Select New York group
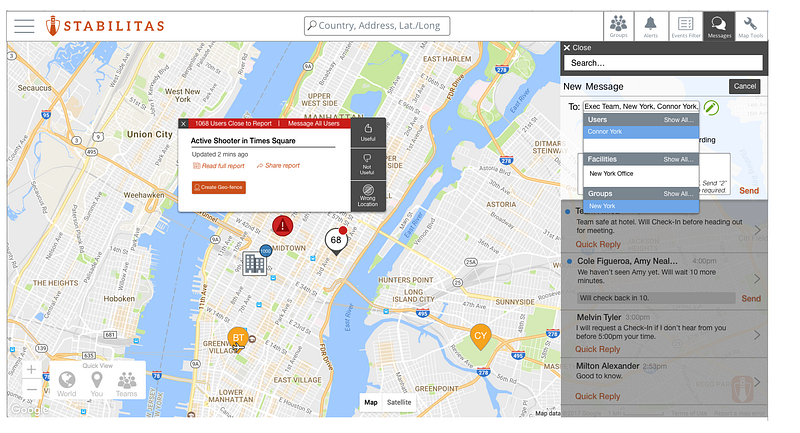The height and width of the screenshot is (433, 800). point(641,206)
